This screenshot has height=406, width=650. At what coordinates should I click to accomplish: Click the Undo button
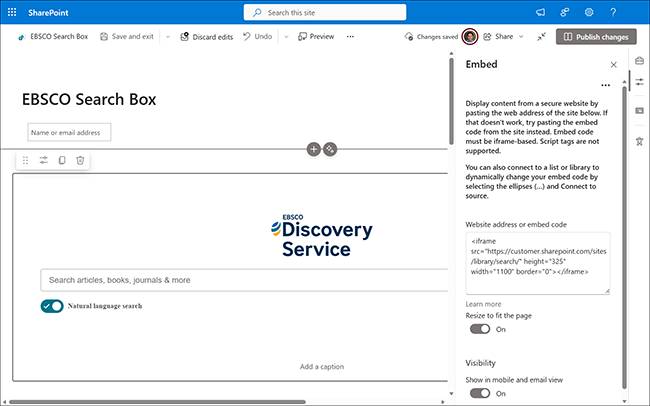point(258,36)
